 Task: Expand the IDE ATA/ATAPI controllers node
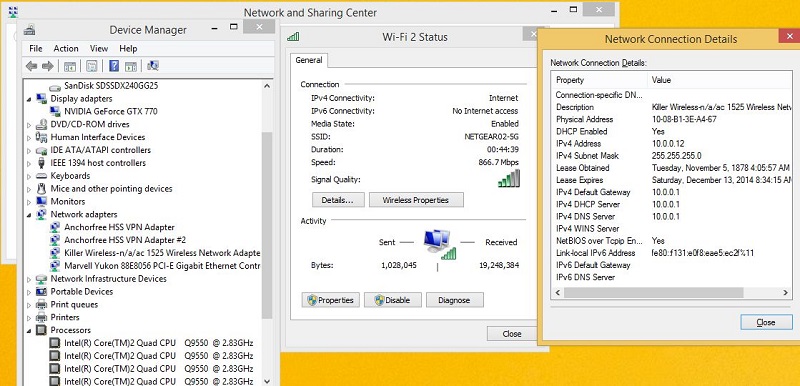pos(29,150)
